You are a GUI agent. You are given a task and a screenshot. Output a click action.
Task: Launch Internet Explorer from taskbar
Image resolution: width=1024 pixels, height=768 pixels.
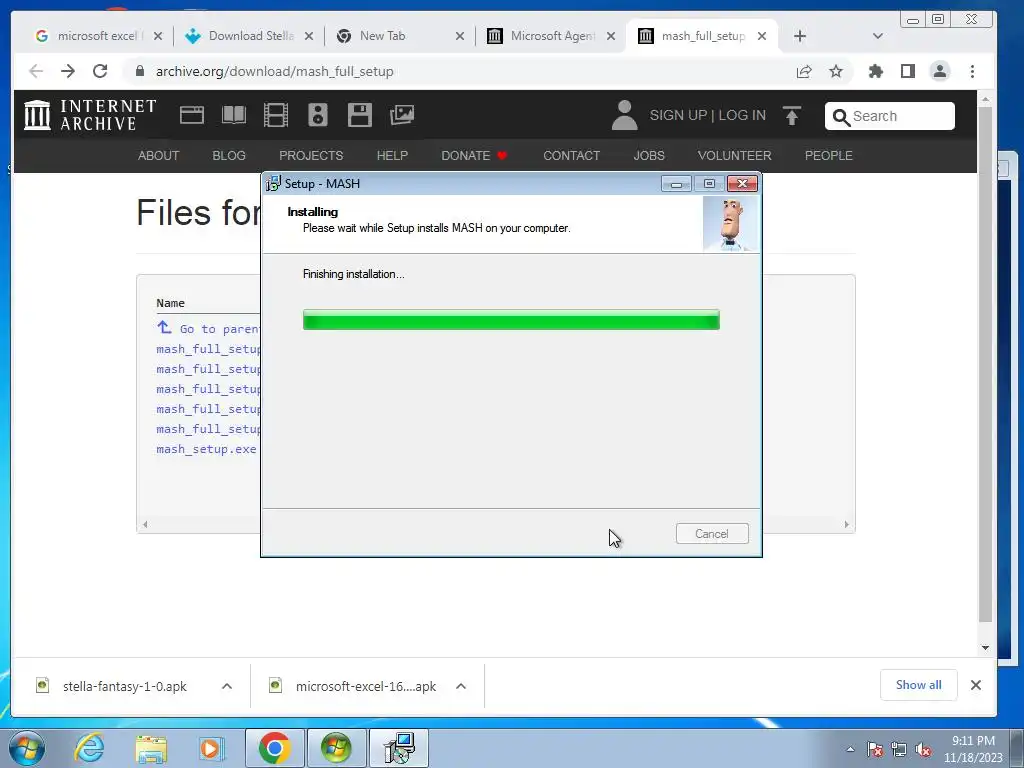tap(89, 748)
